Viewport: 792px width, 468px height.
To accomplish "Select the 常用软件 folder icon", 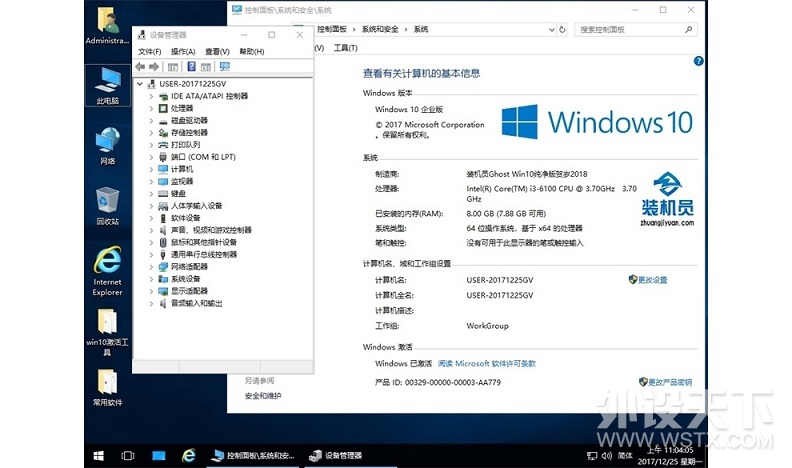I will [x=108, y=388].
